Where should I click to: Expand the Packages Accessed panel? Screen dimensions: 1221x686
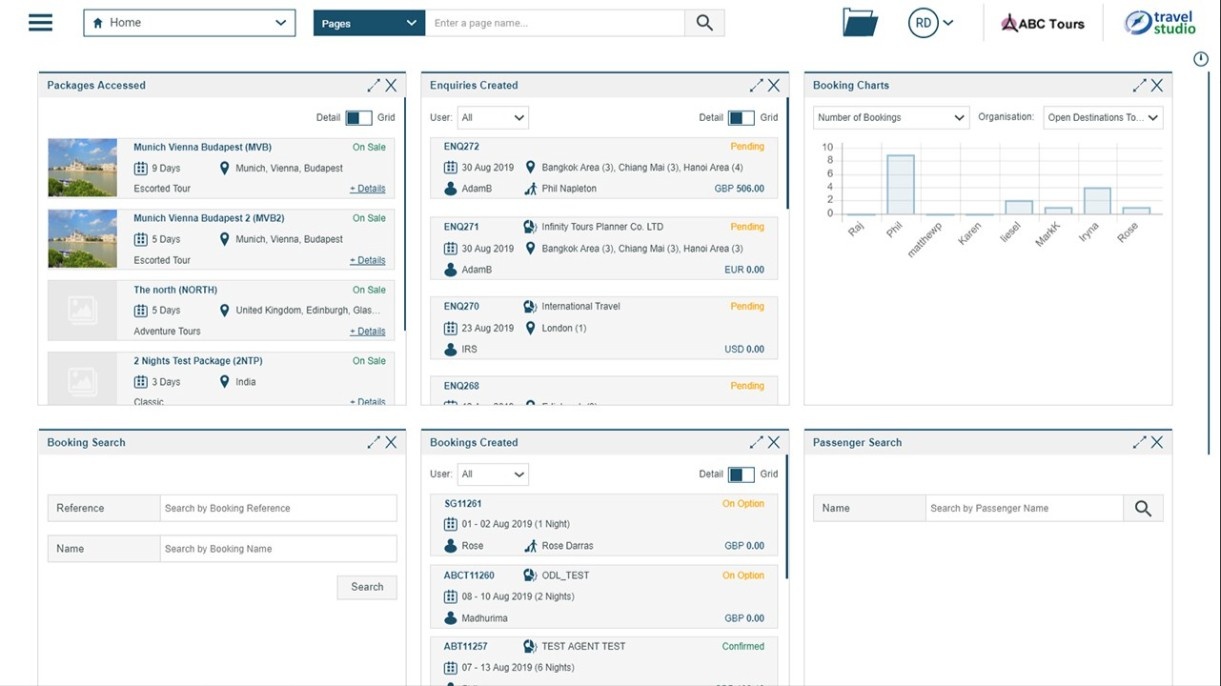(x=373, y=86)
